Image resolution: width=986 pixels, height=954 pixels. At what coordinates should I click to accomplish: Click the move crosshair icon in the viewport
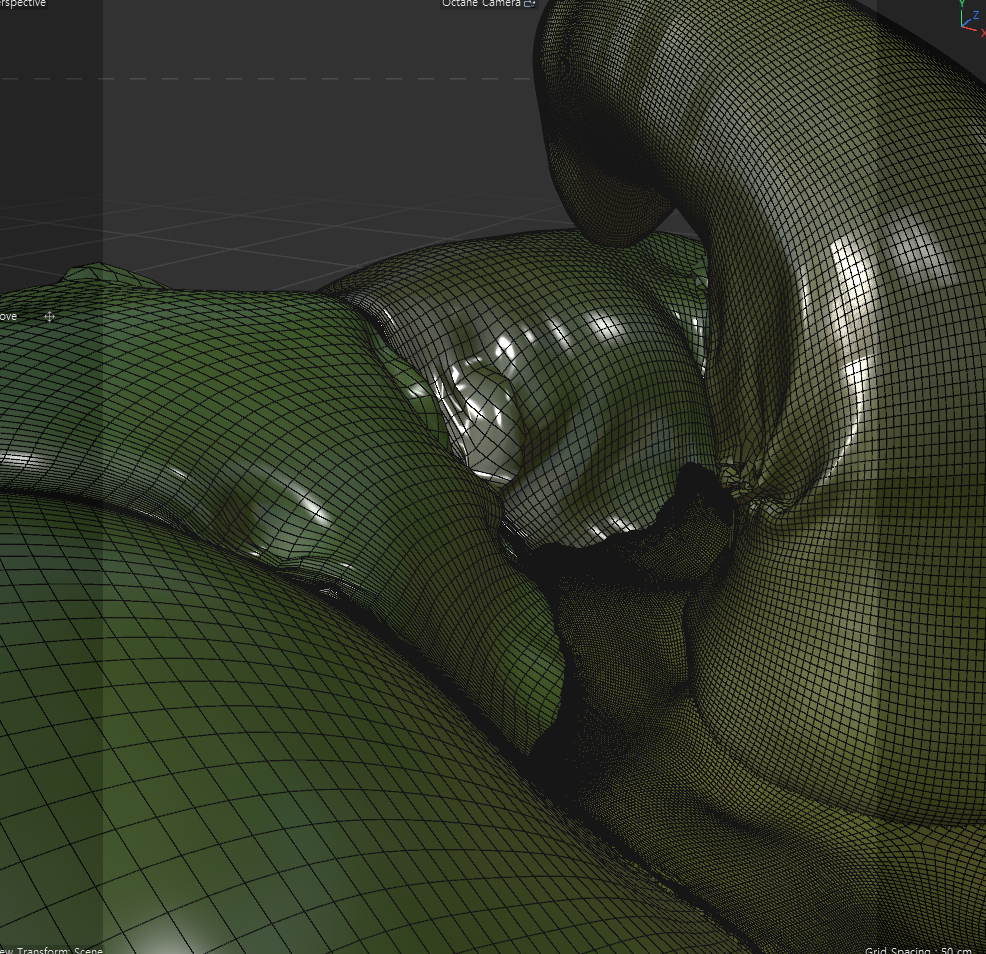[49, 316]
